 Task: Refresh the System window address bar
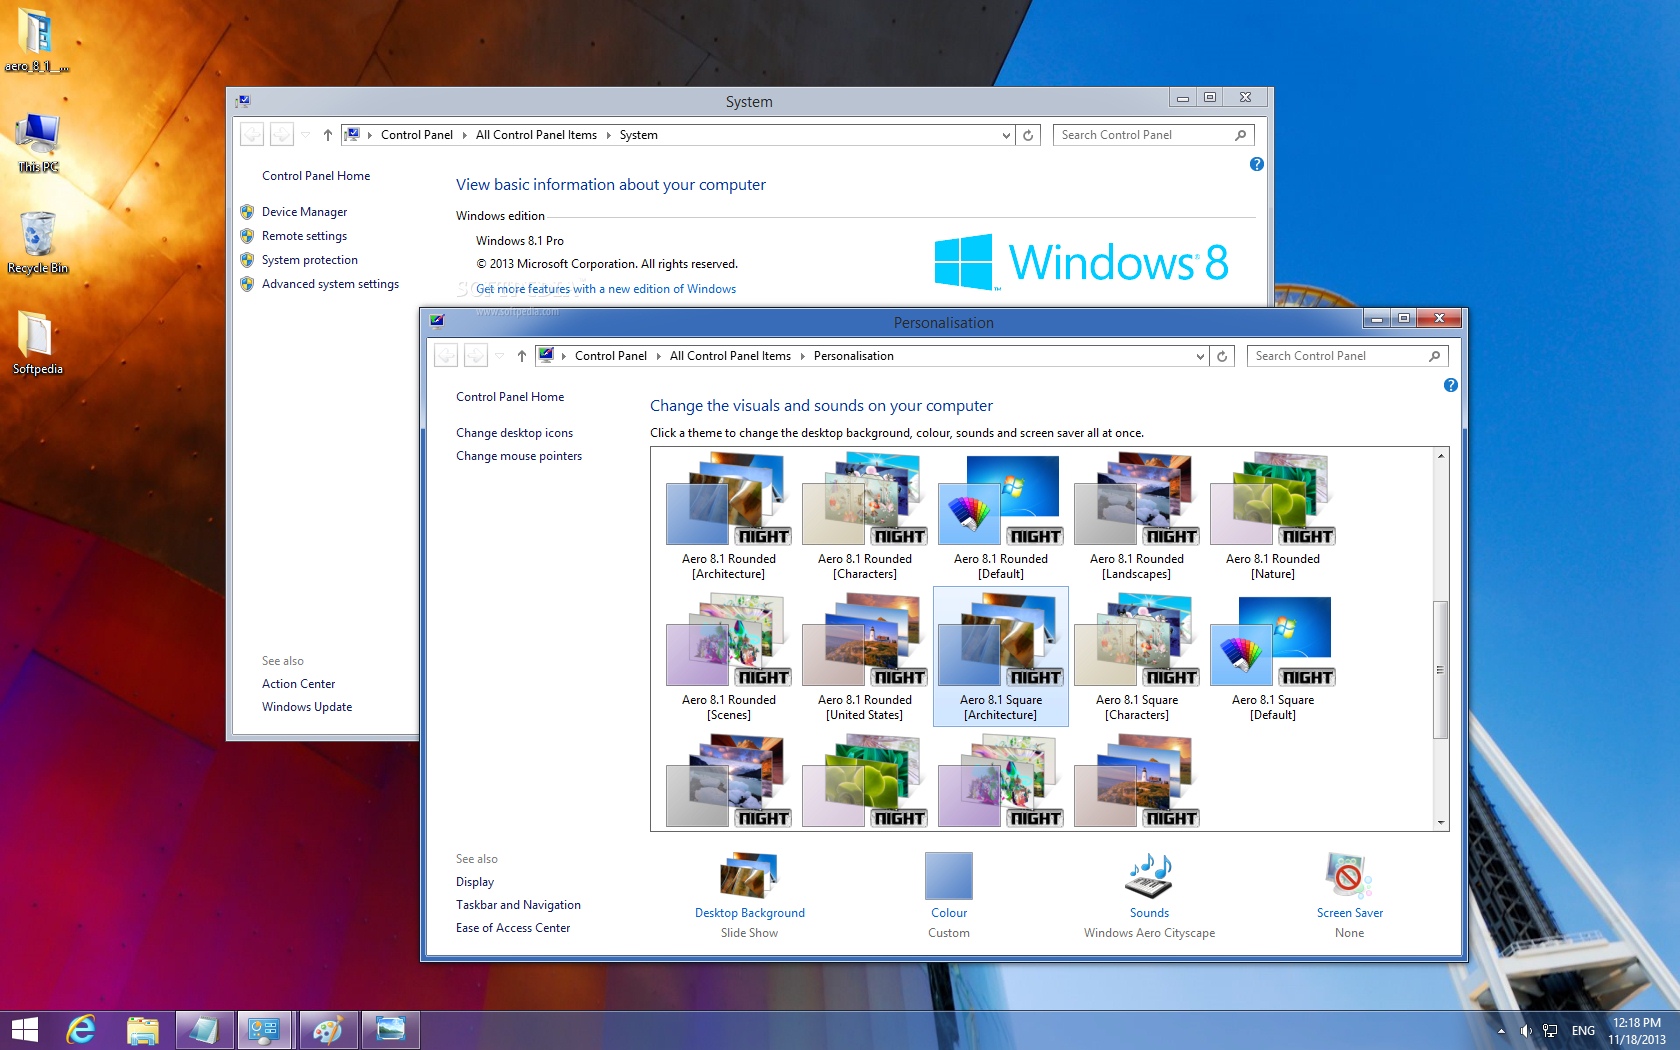tap(1028, 135)
